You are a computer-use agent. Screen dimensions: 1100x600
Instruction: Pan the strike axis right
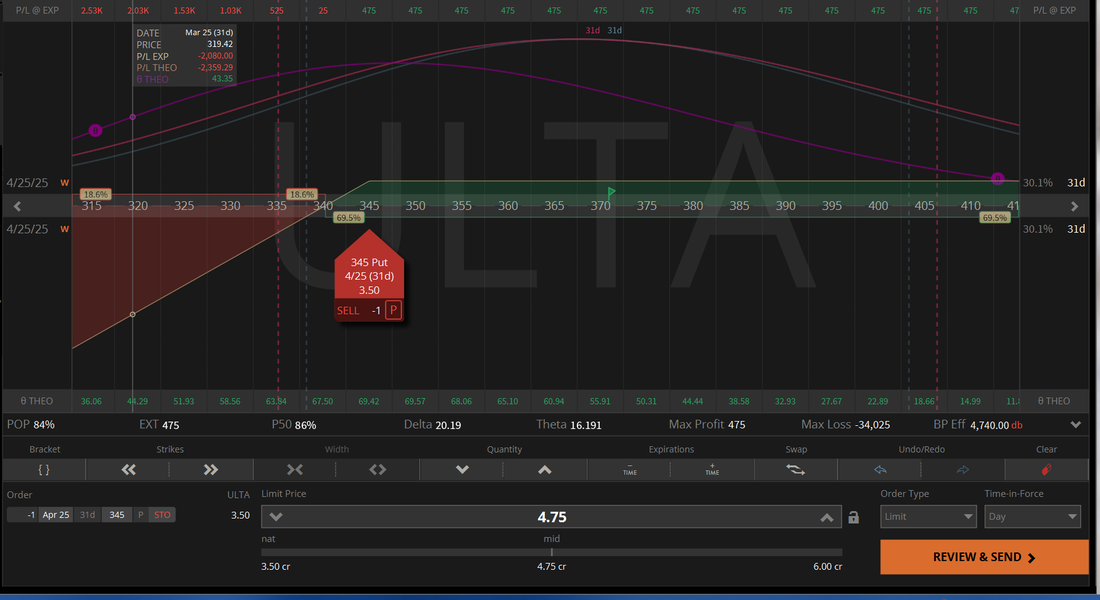[1074, 206]
